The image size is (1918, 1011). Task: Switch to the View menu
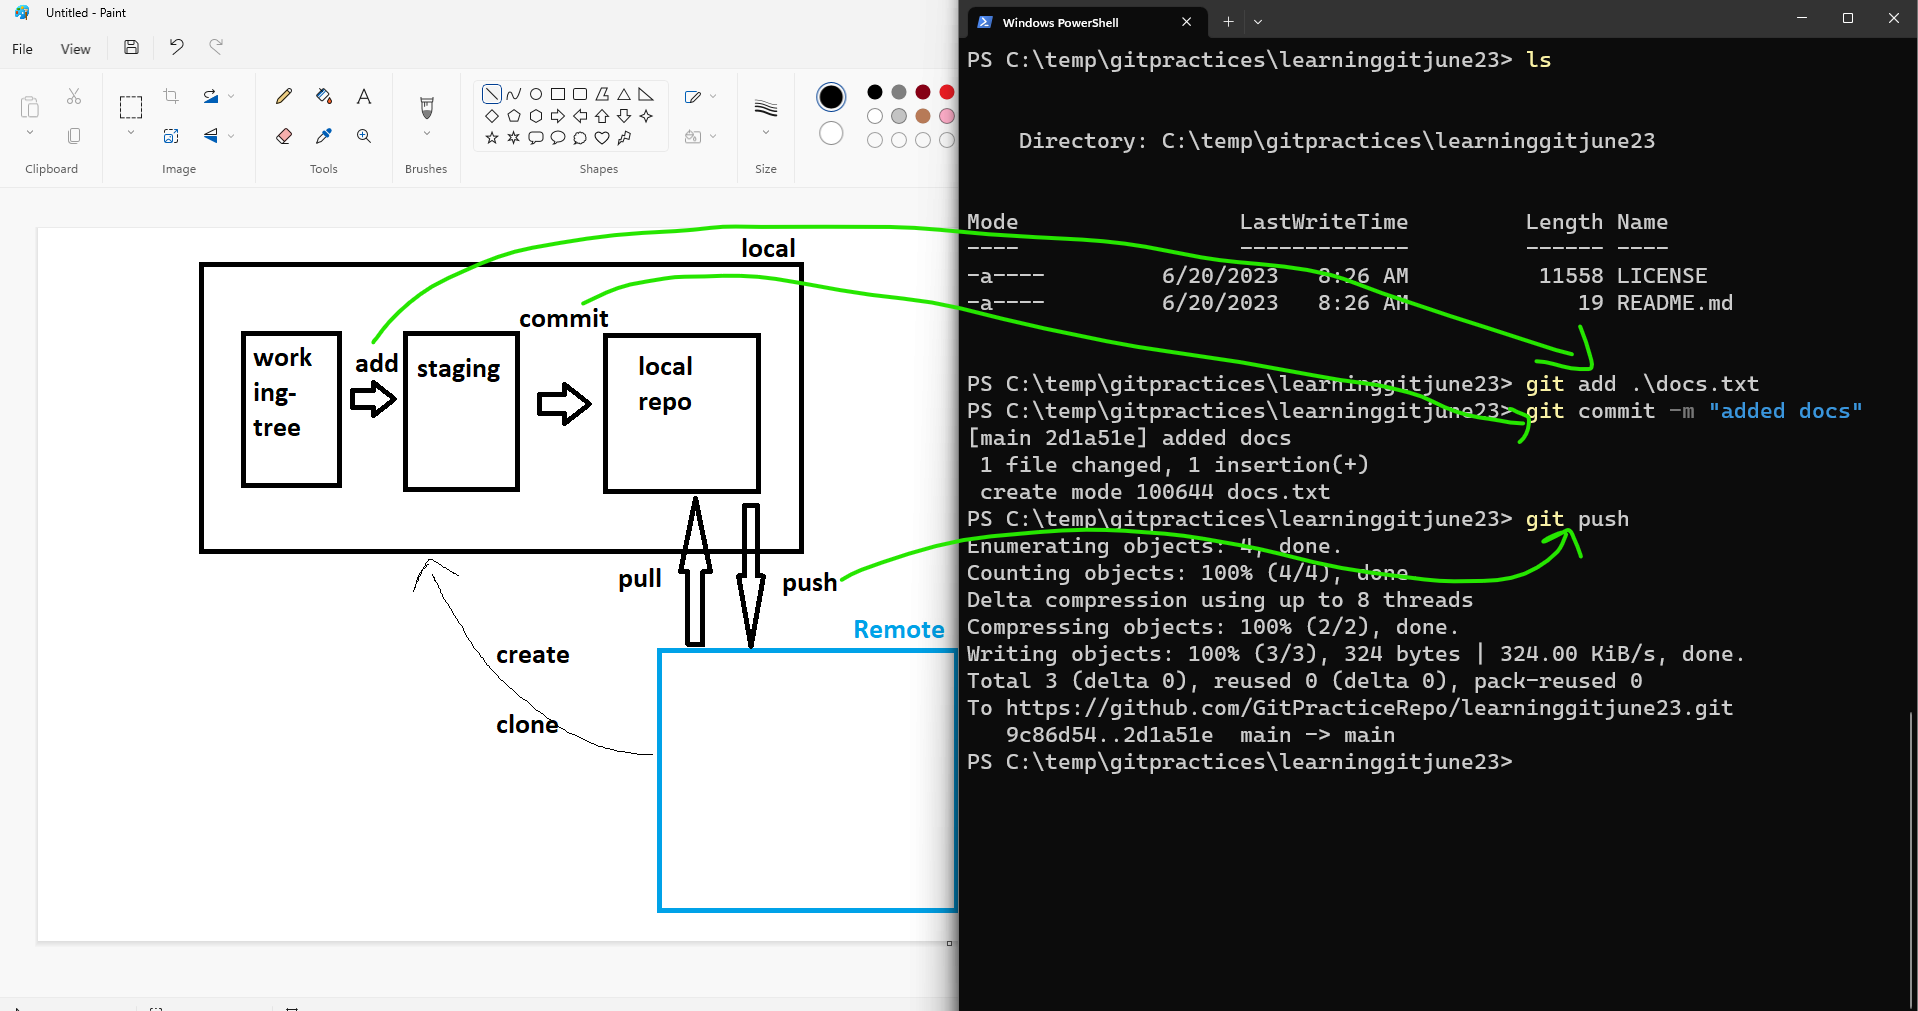pyautogui.click(x=74, y=48)
